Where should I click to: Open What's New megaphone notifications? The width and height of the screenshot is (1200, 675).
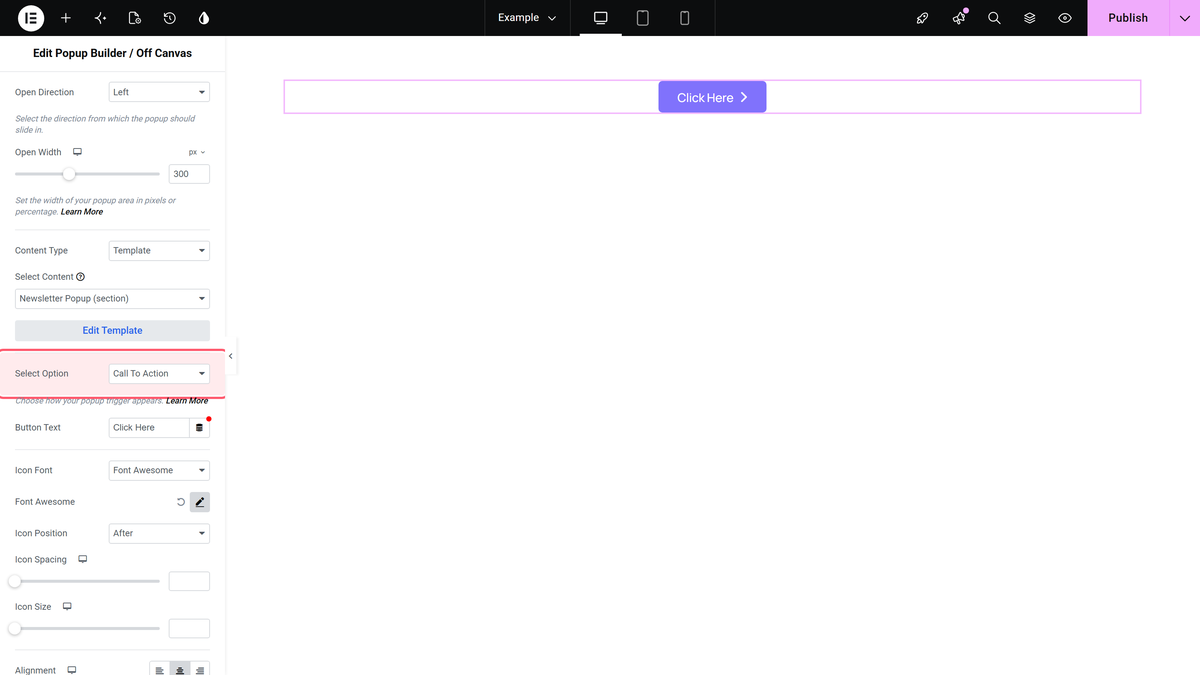point(959,18)
